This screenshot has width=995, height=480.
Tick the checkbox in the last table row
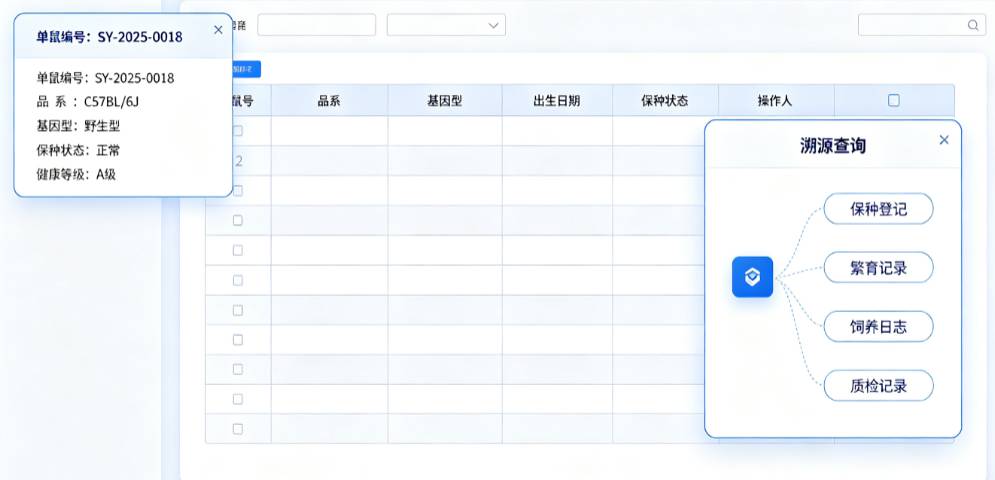(x=238, y=429)
